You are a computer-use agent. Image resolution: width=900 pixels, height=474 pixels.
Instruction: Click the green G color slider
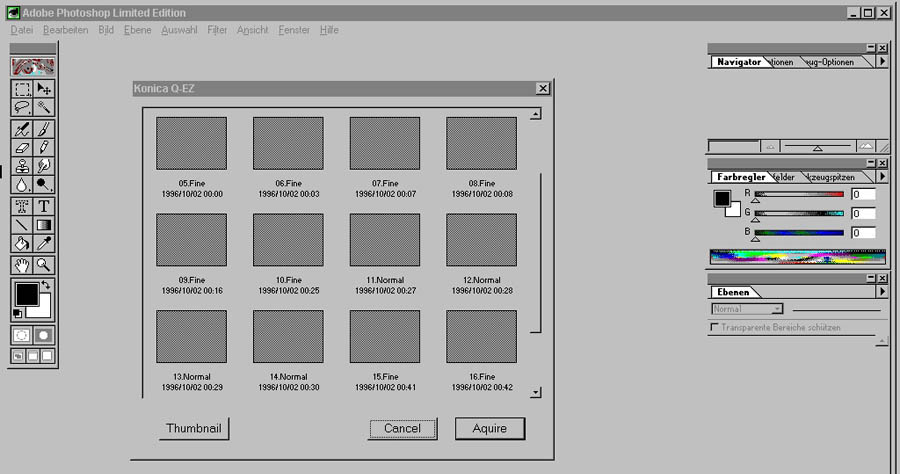(x=799, y=213)
